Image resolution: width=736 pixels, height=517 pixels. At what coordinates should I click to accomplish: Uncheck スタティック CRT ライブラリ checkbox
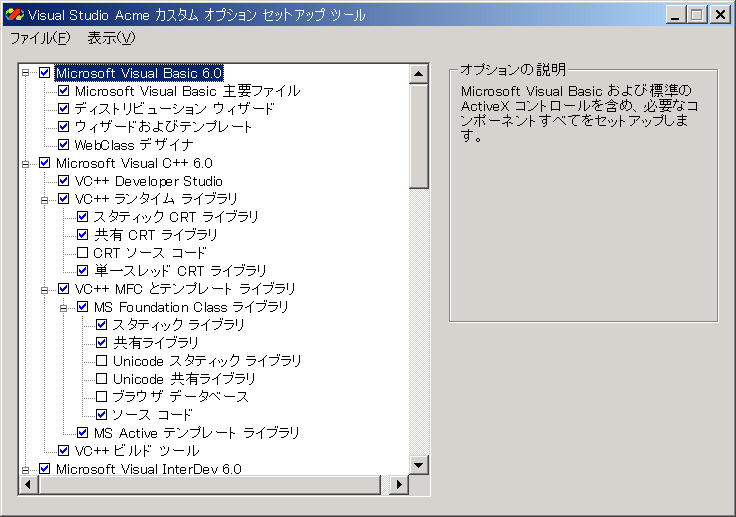tap(83, 216)
